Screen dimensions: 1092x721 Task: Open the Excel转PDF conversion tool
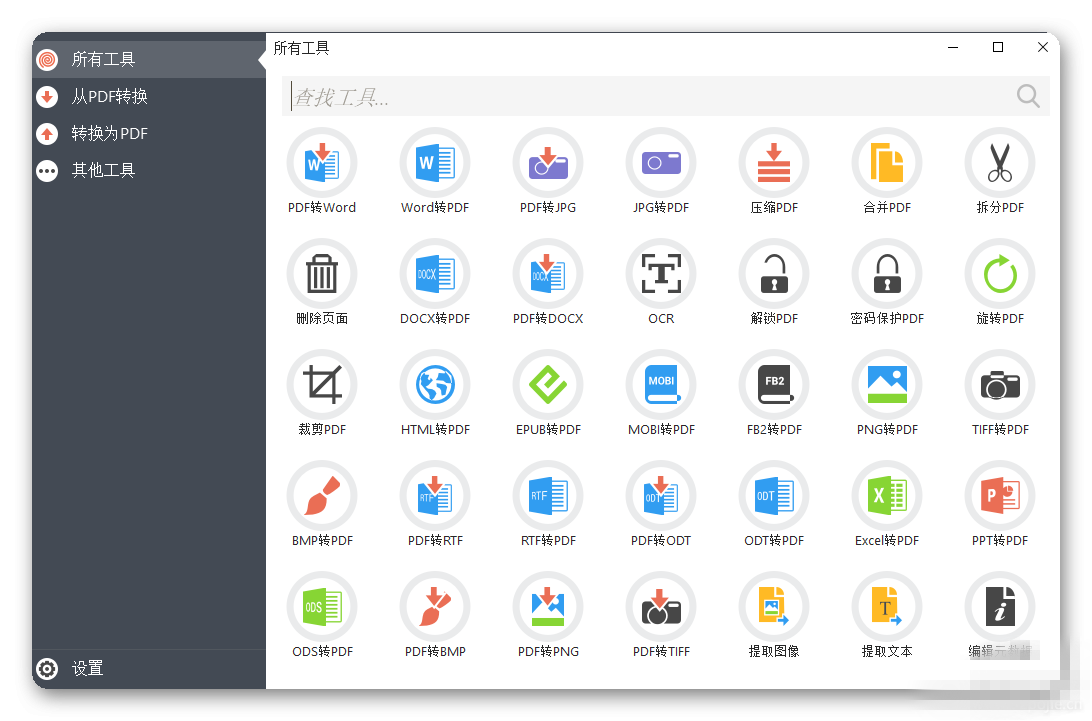pyautogui.click(x=887, y=505)
